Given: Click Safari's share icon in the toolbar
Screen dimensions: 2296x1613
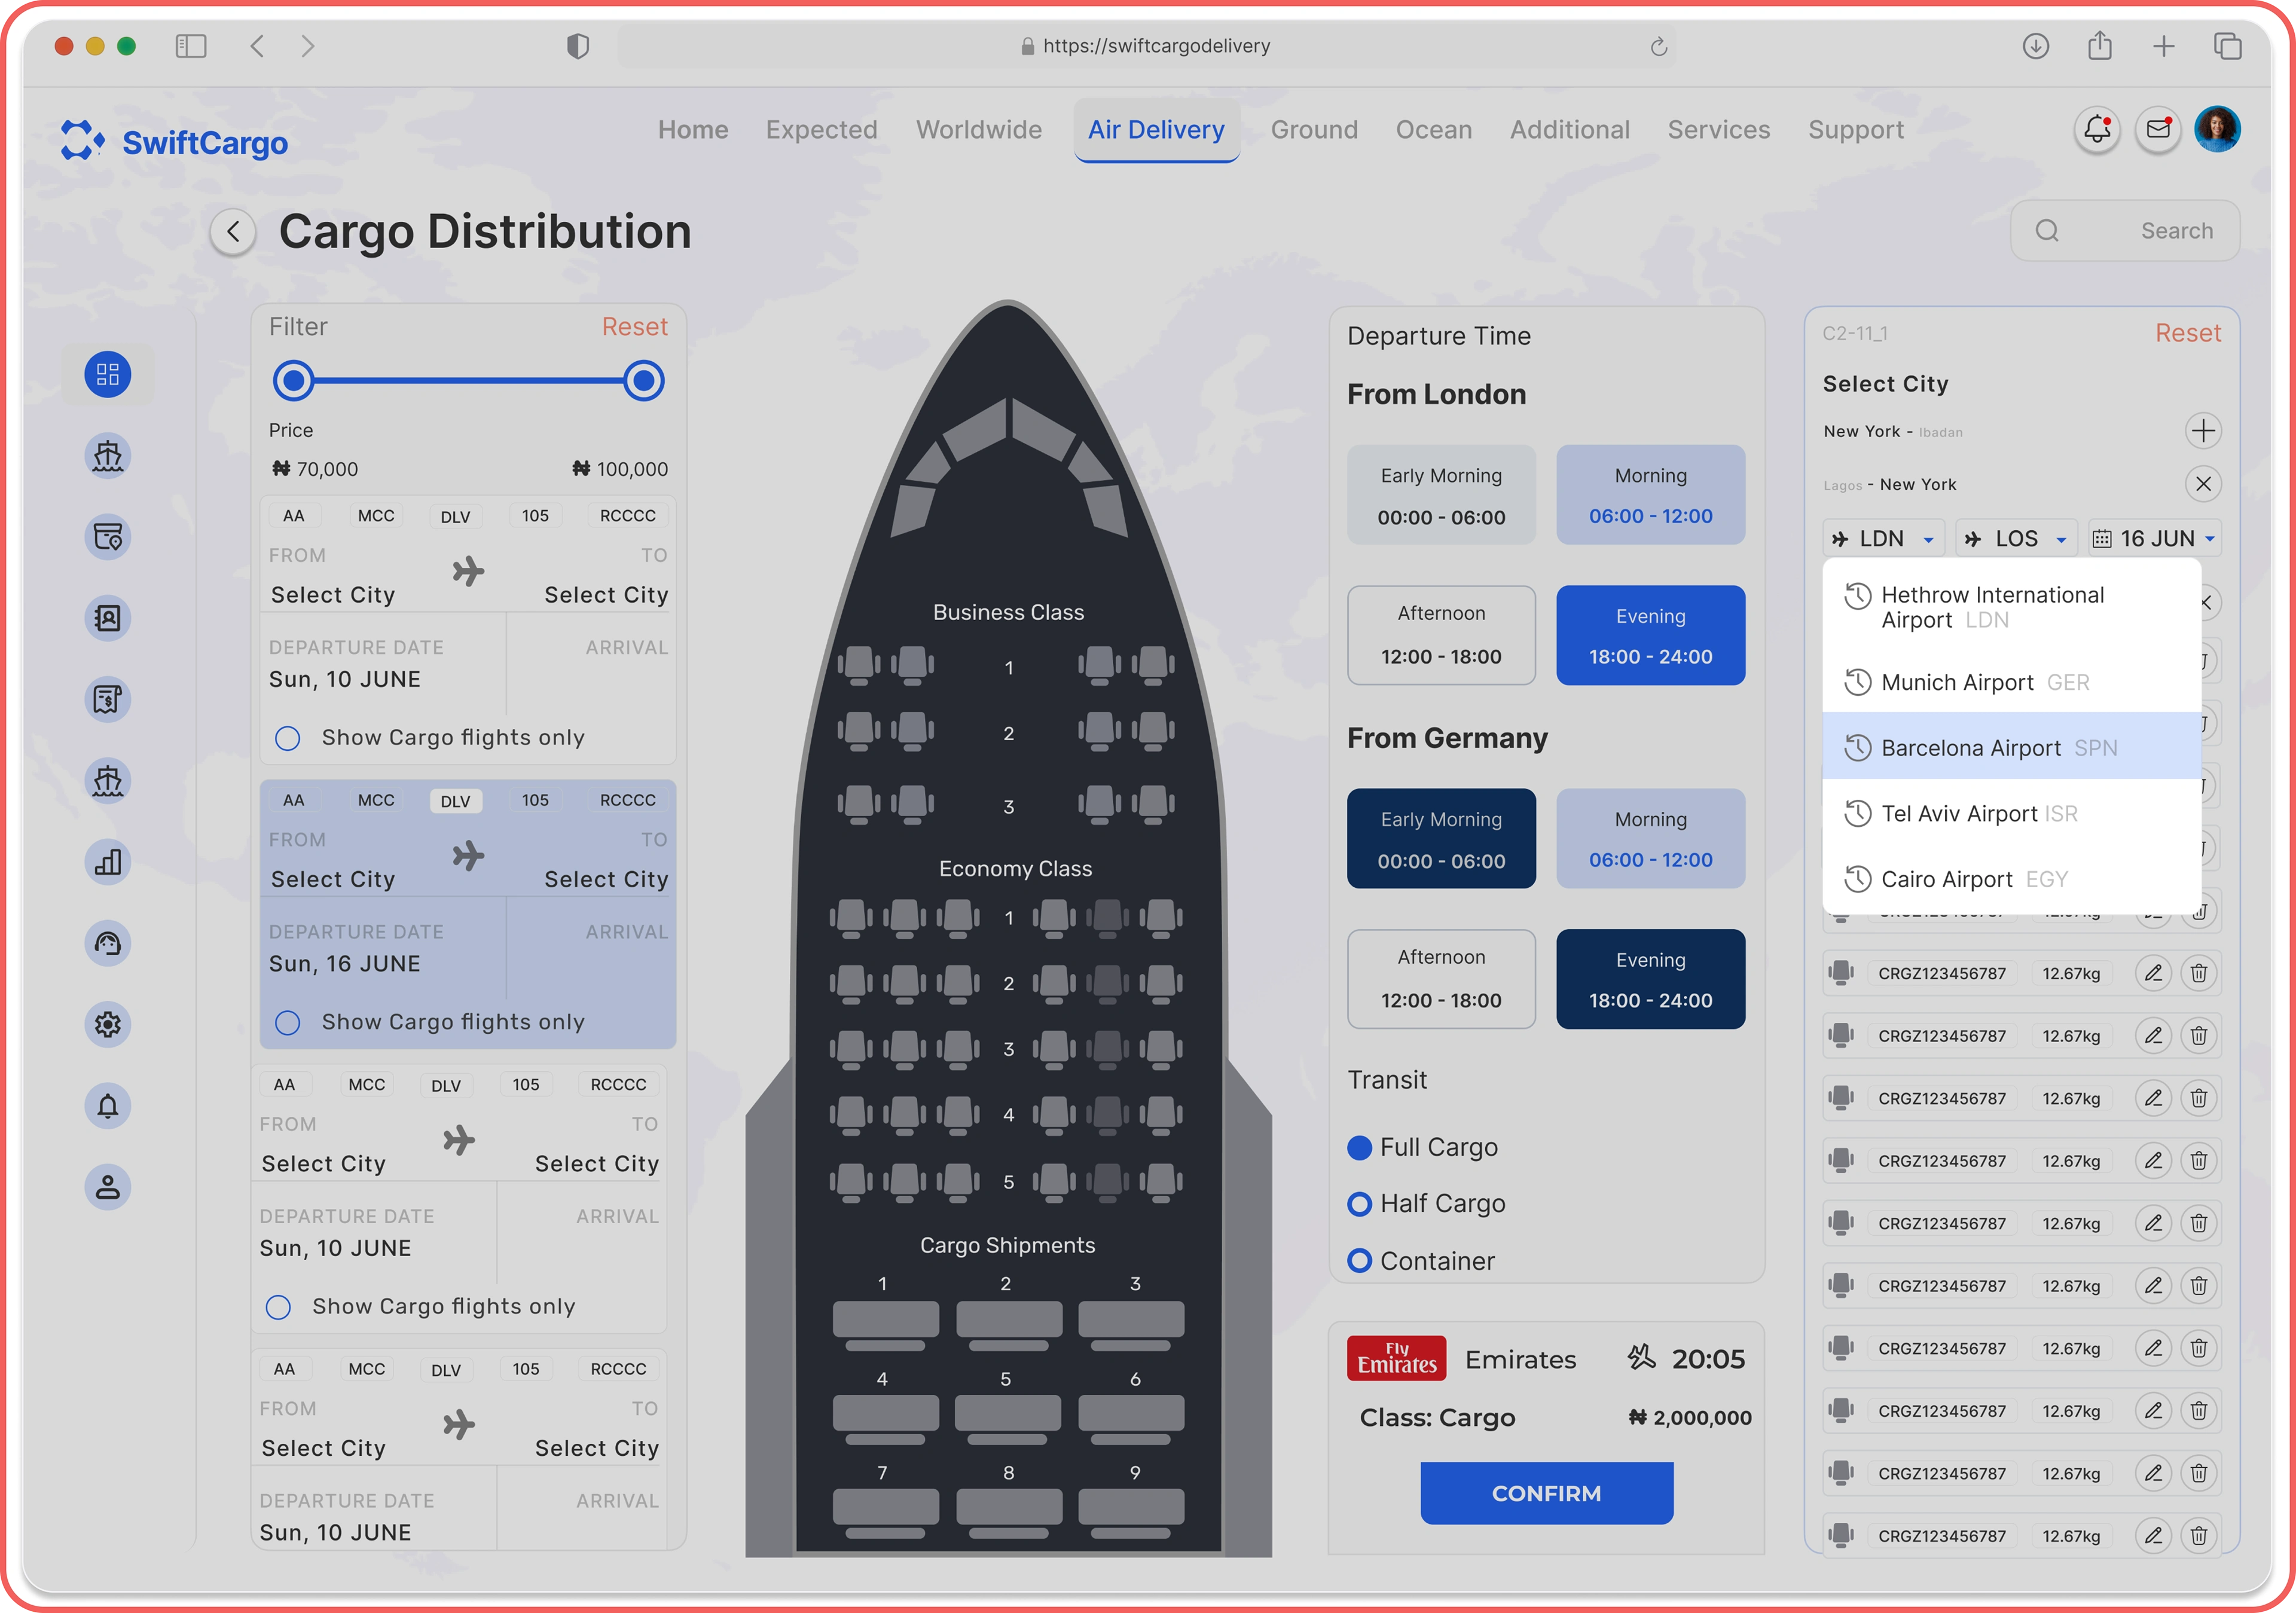Looking at the screenshot, I should (2099, 46).
